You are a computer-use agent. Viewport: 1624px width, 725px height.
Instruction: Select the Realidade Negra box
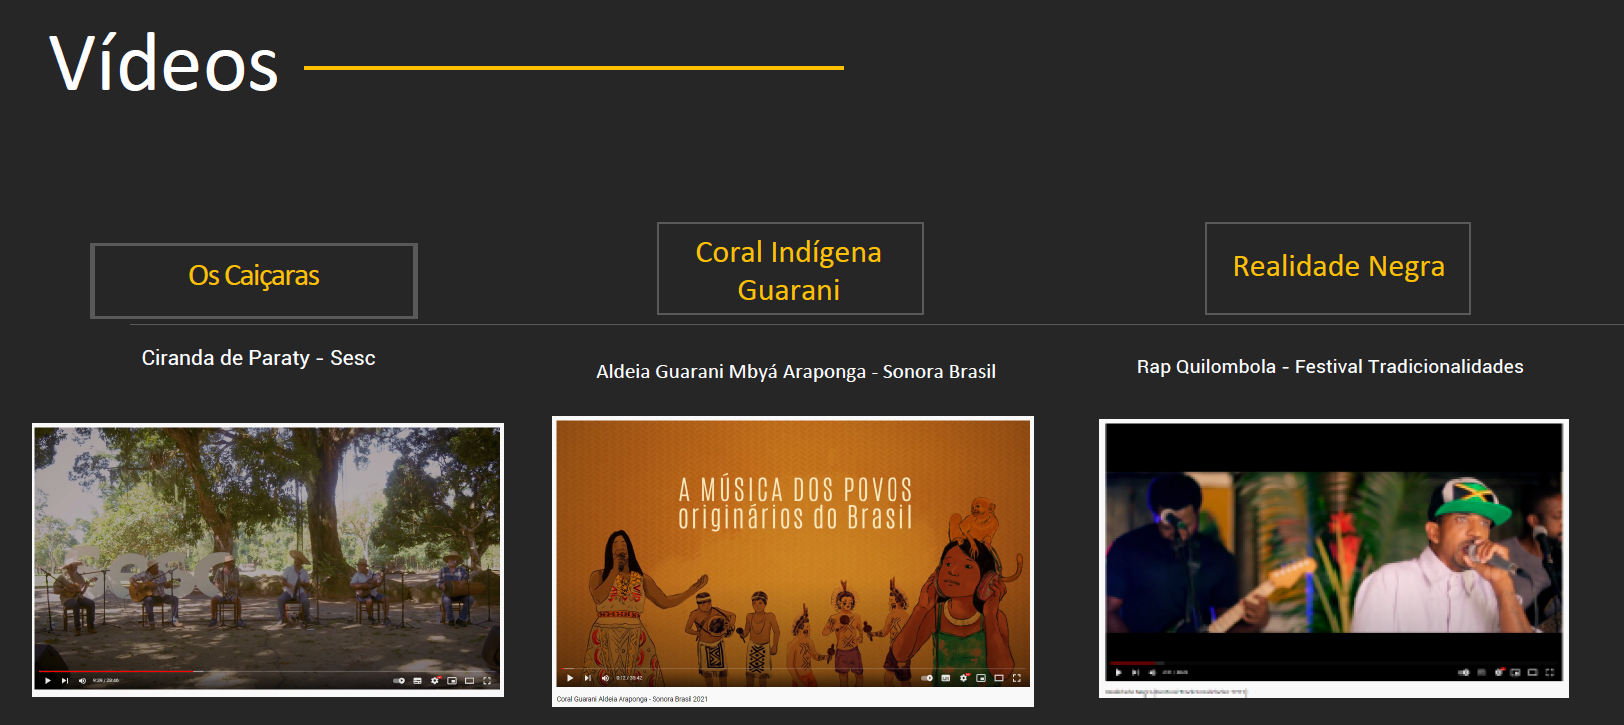(x=1337, y=268)
